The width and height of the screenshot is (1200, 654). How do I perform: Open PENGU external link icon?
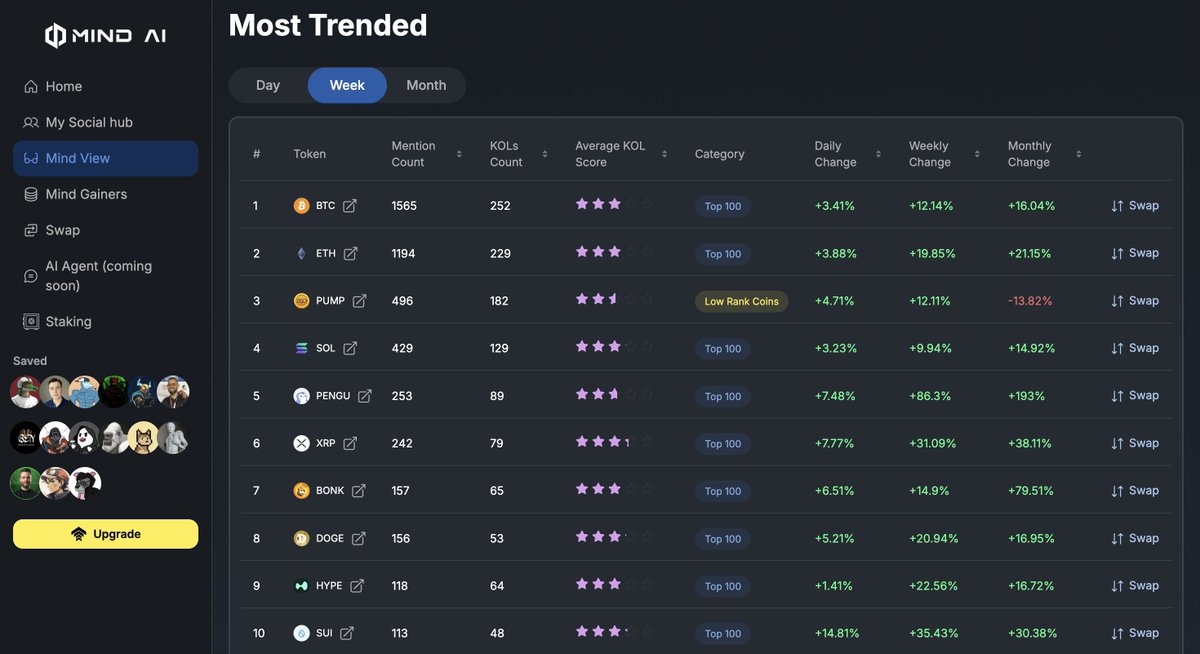[x=365, y=396]
